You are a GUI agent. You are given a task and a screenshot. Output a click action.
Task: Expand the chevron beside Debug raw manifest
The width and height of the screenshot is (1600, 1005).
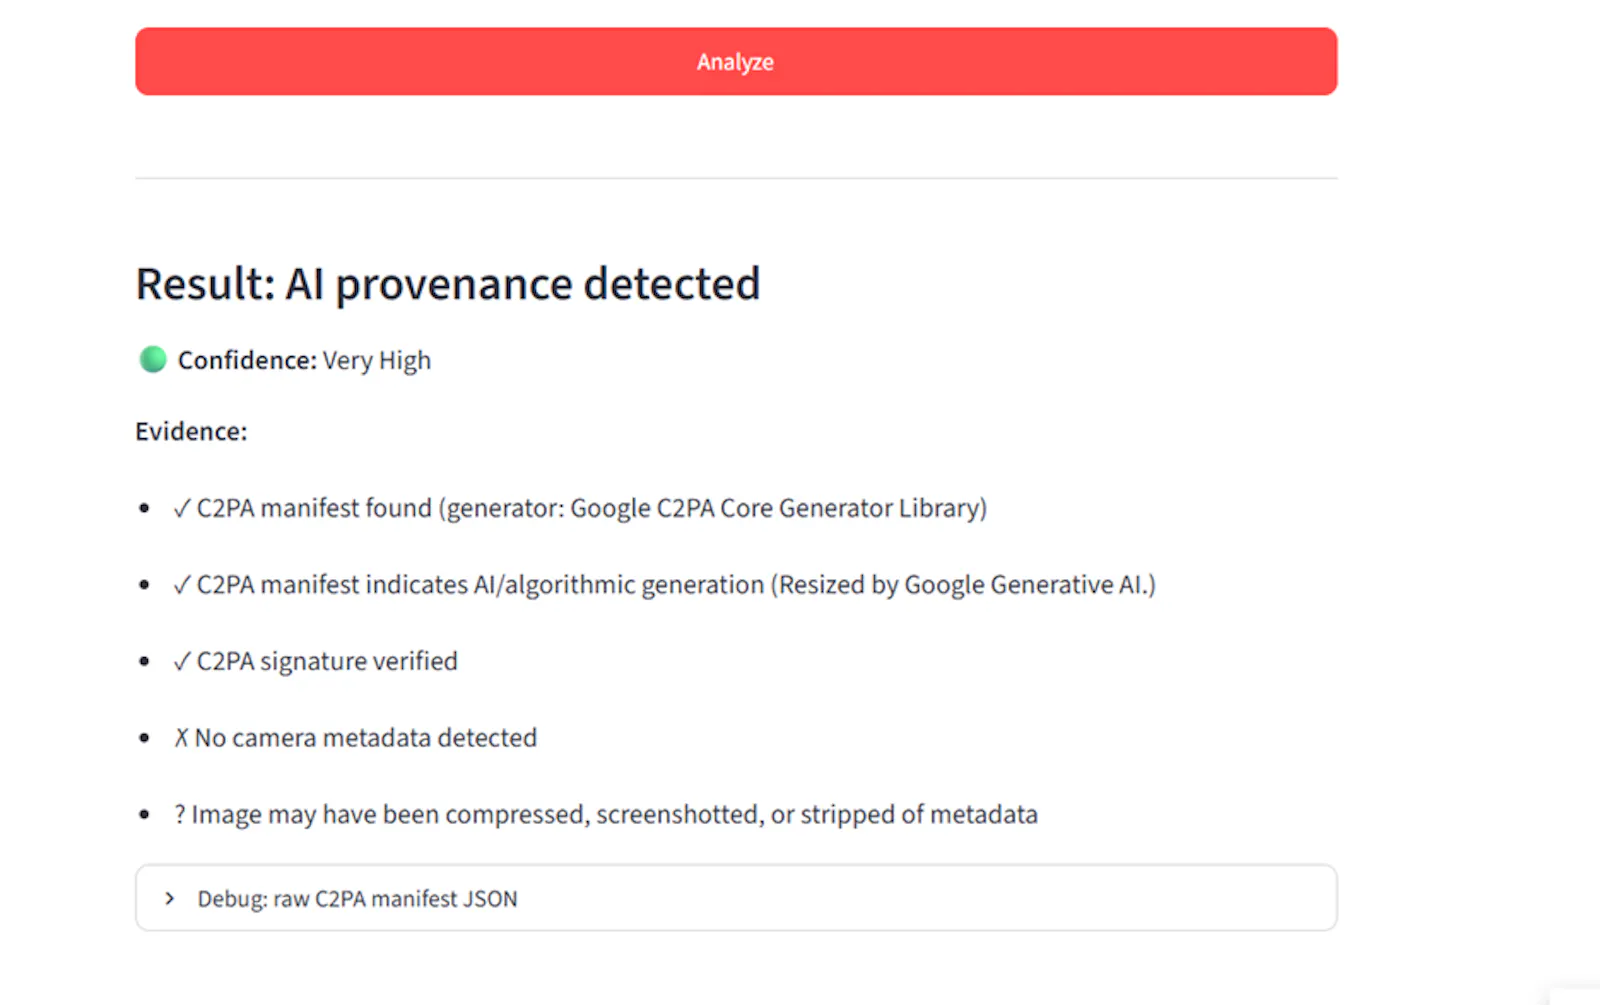[x=170, y=898]
